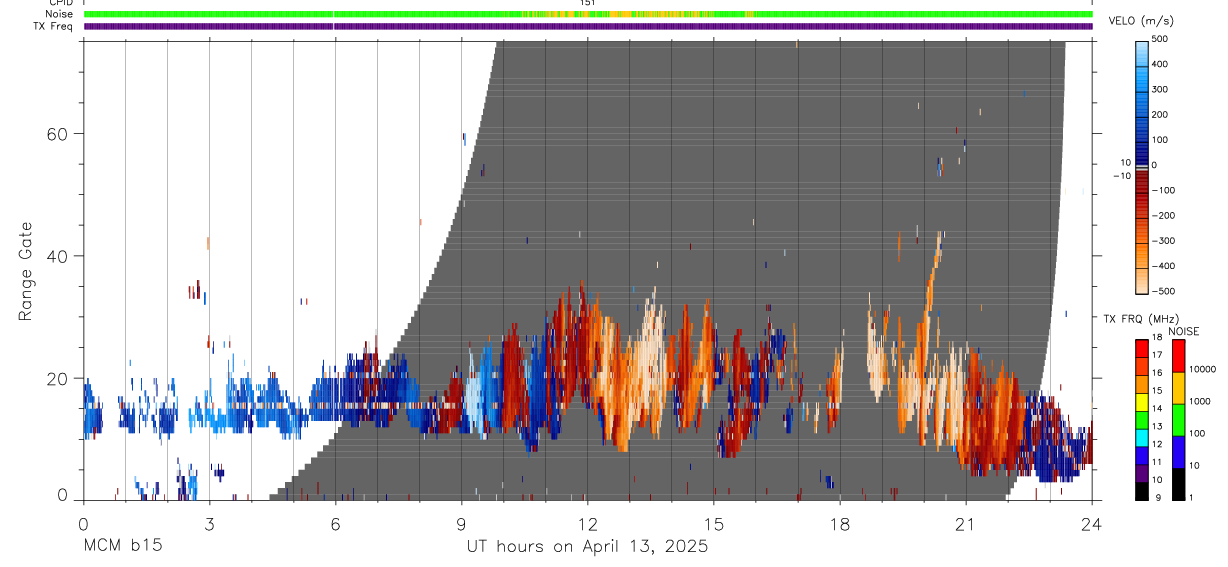Click the 6 tick on UT hours axis
Viewport: 1228px width, 567px height.
click(x=335, y=523)
